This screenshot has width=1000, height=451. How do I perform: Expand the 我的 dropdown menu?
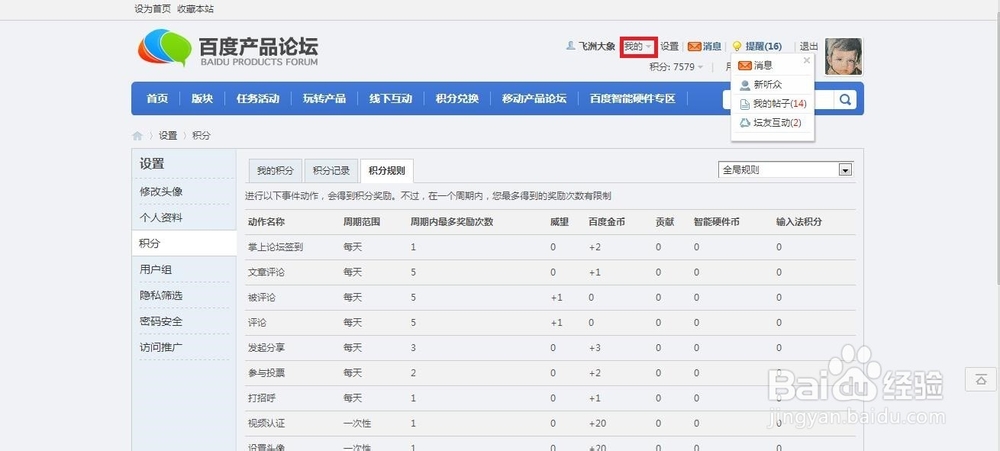pyautogui.click(x=638, y=47)
